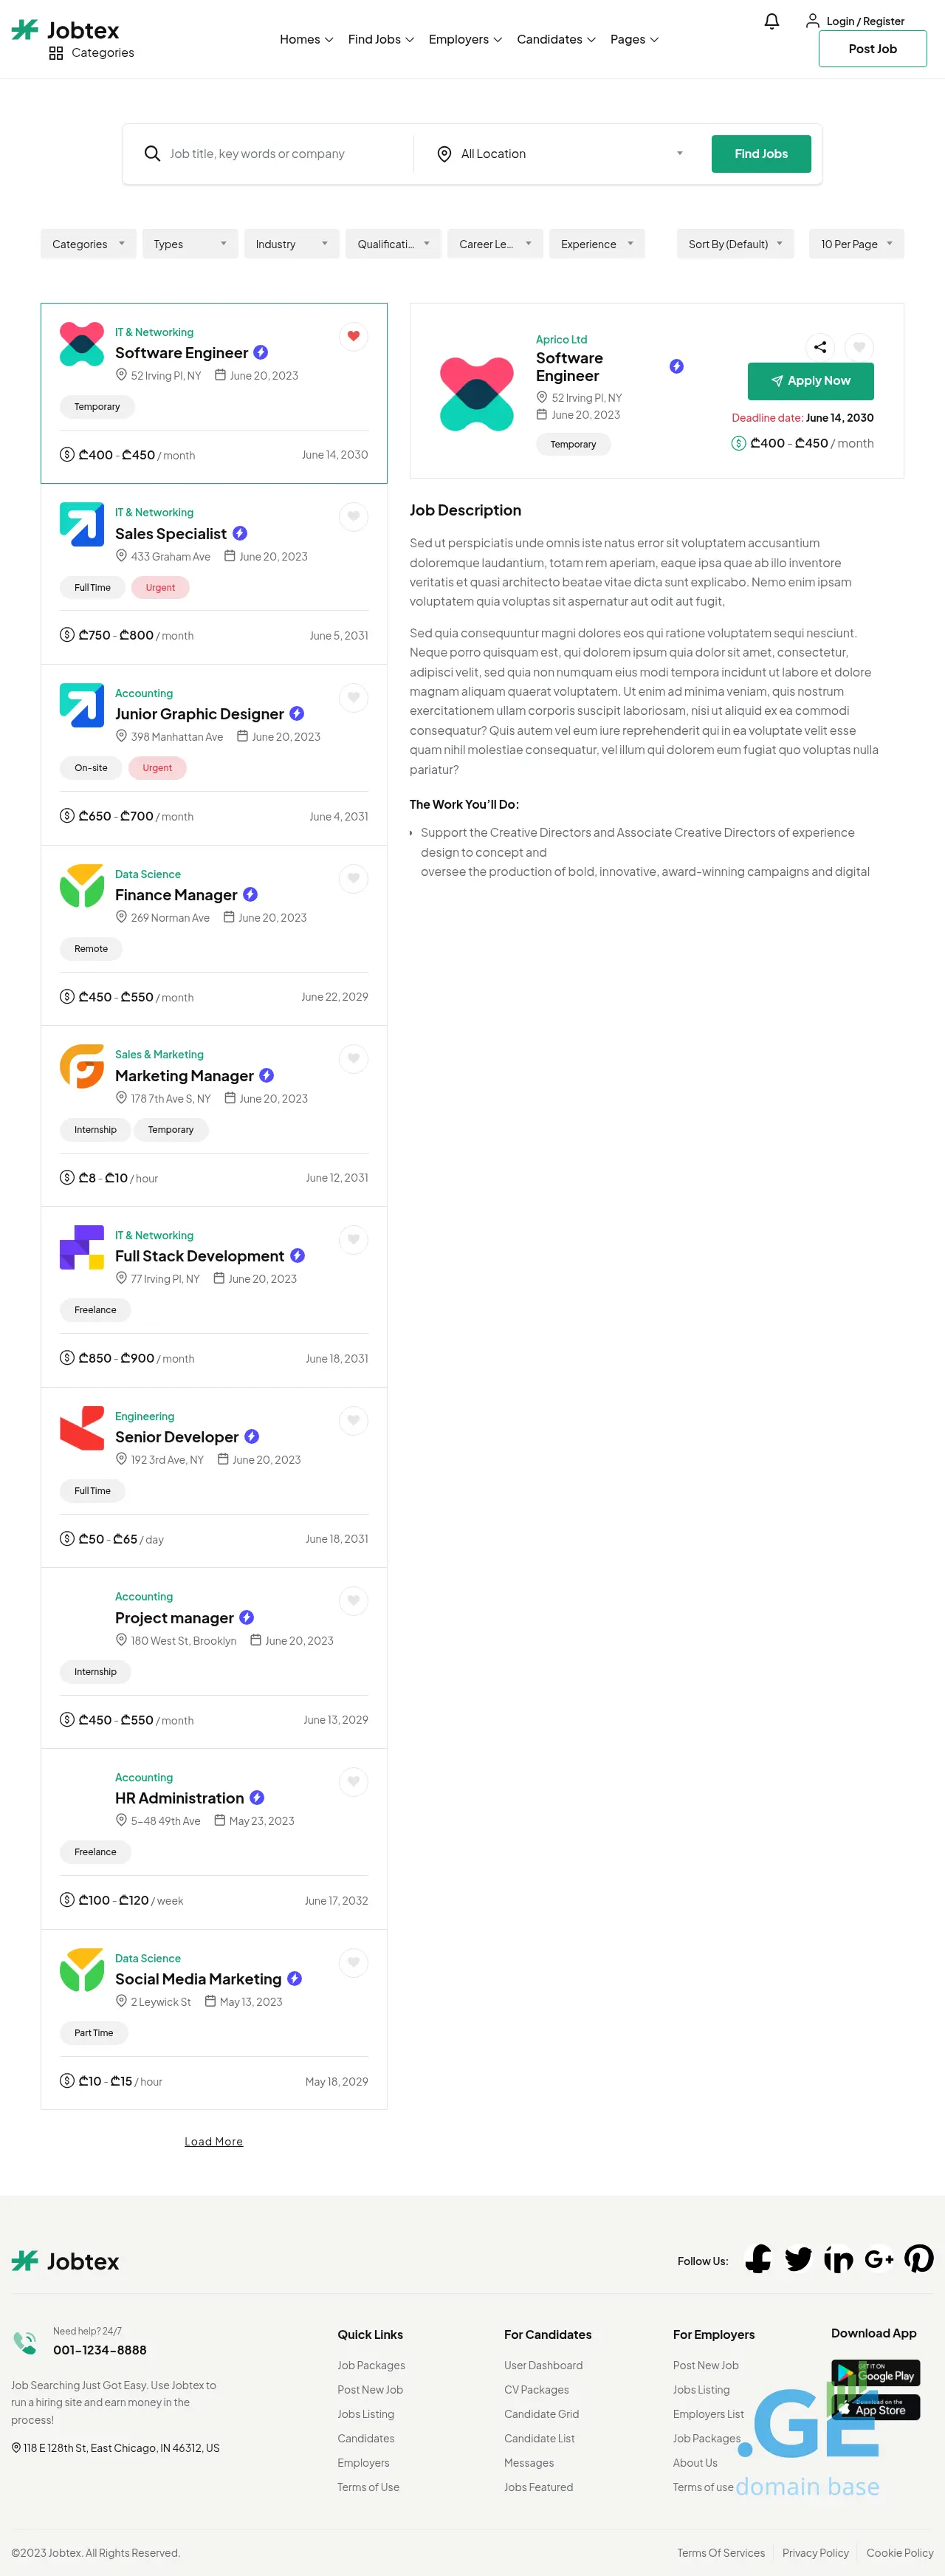Toggle favorite on Finance Manager job
This screenshot has width=945, height=2576.
(353, 879)
